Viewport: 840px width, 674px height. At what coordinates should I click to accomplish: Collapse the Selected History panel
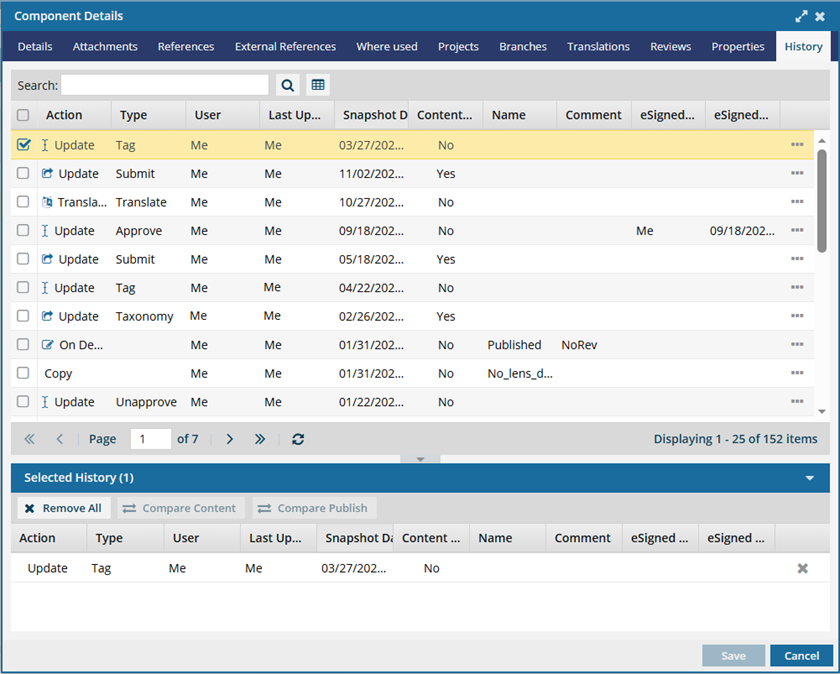click(x=809, y=478)
